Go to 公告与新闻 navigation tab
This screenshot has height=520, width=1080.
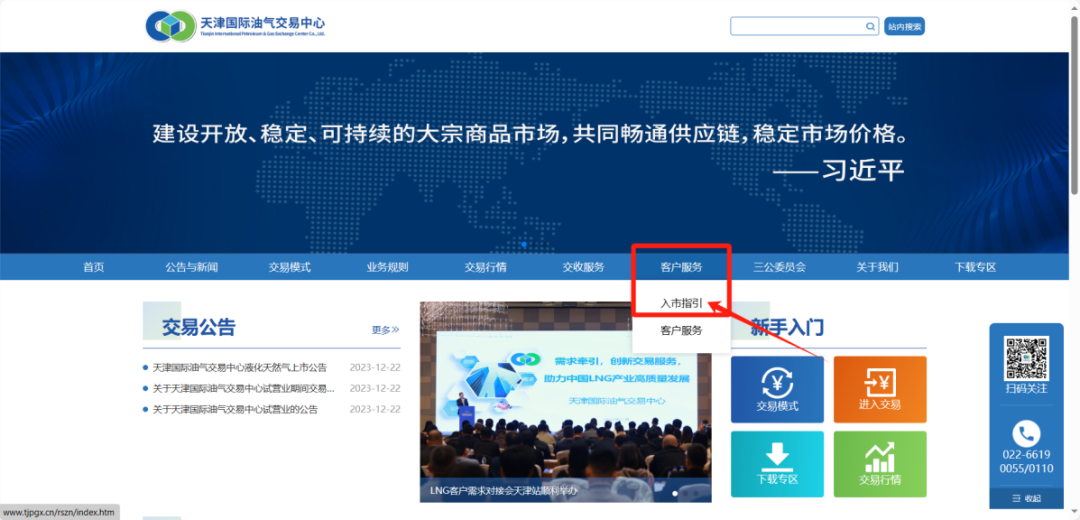point(191,267)
